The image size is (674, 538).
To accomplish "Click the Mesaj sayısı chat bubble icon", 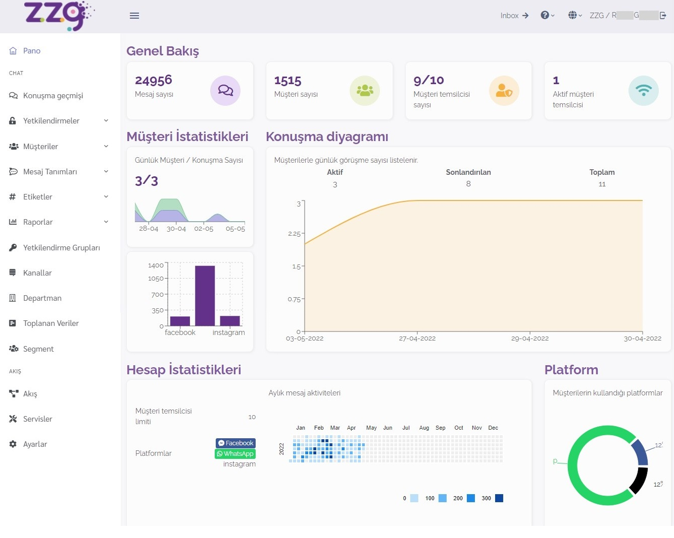I will (225, 91).
